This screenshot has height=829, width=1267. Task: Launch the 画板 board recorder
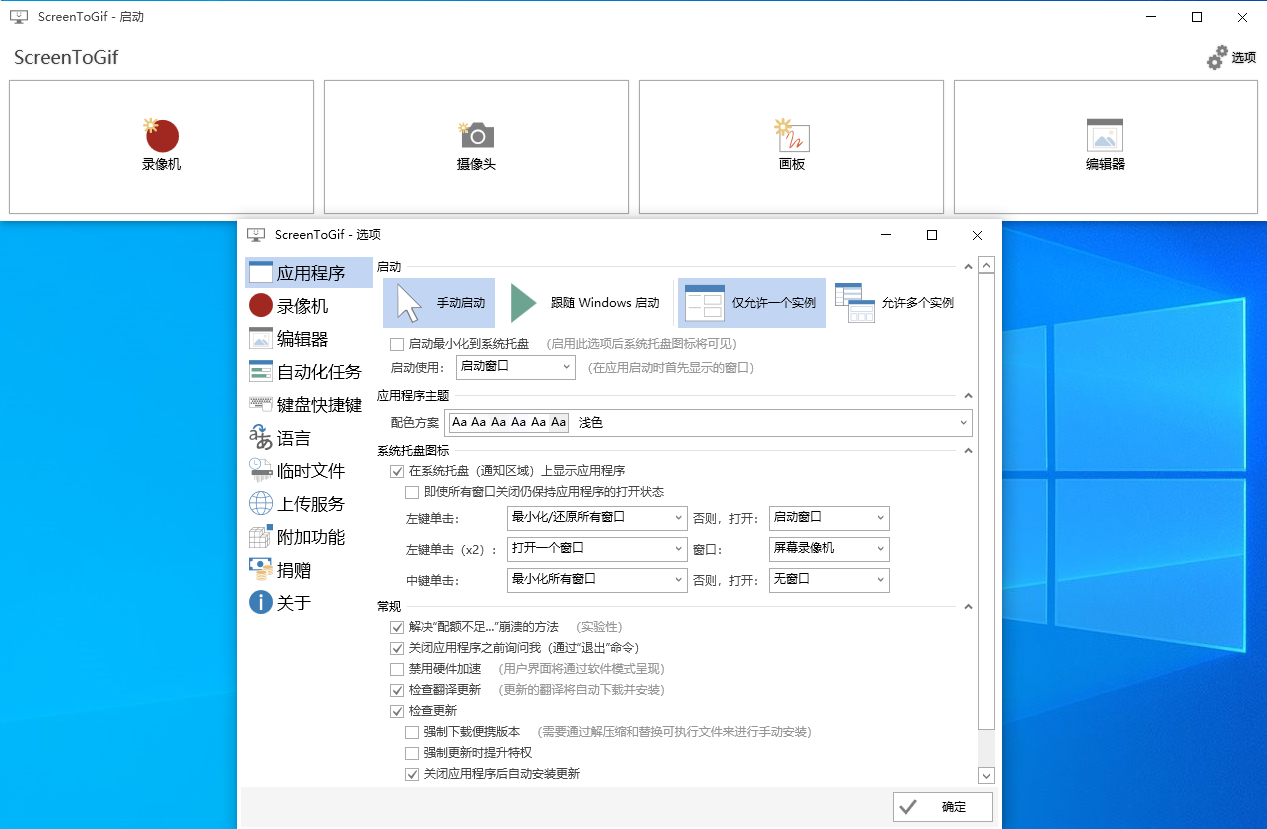tap(791, 135)
